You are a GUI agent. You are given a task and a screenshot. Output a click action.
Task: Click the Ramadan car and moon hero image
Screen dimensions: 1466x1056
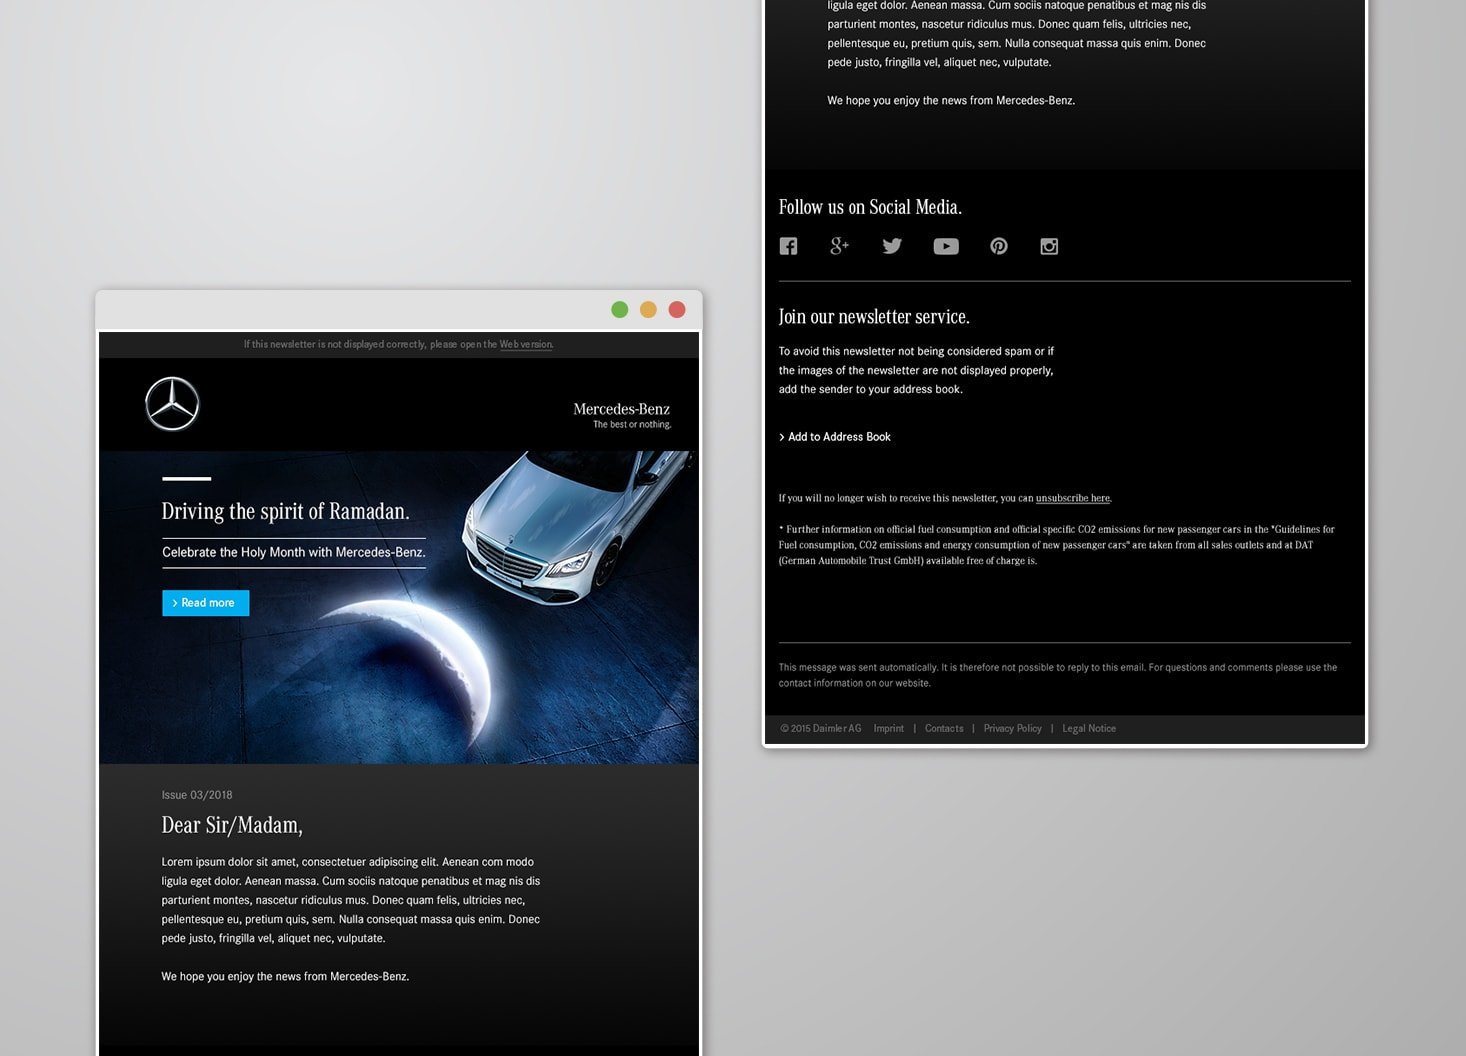399,607
